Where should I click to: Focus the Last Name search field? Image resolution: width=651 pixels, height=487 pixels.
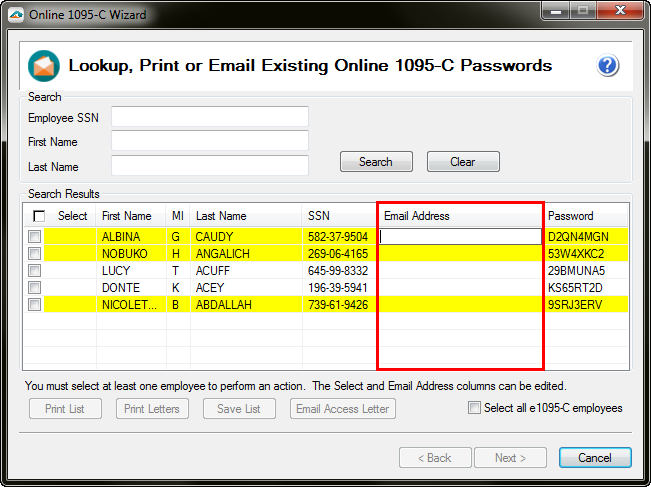pos(210,165)
